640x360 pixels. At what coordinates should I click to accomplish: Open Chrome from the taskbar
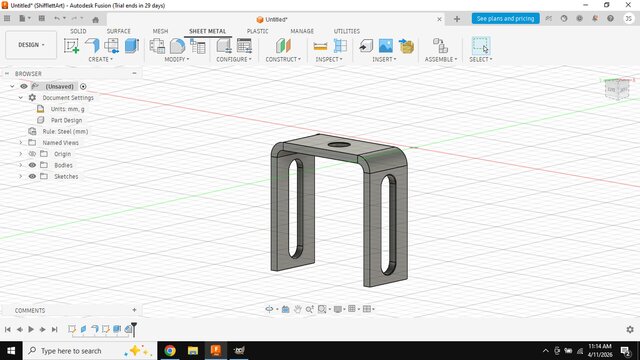pyautogui.click(x=170, y=351)
